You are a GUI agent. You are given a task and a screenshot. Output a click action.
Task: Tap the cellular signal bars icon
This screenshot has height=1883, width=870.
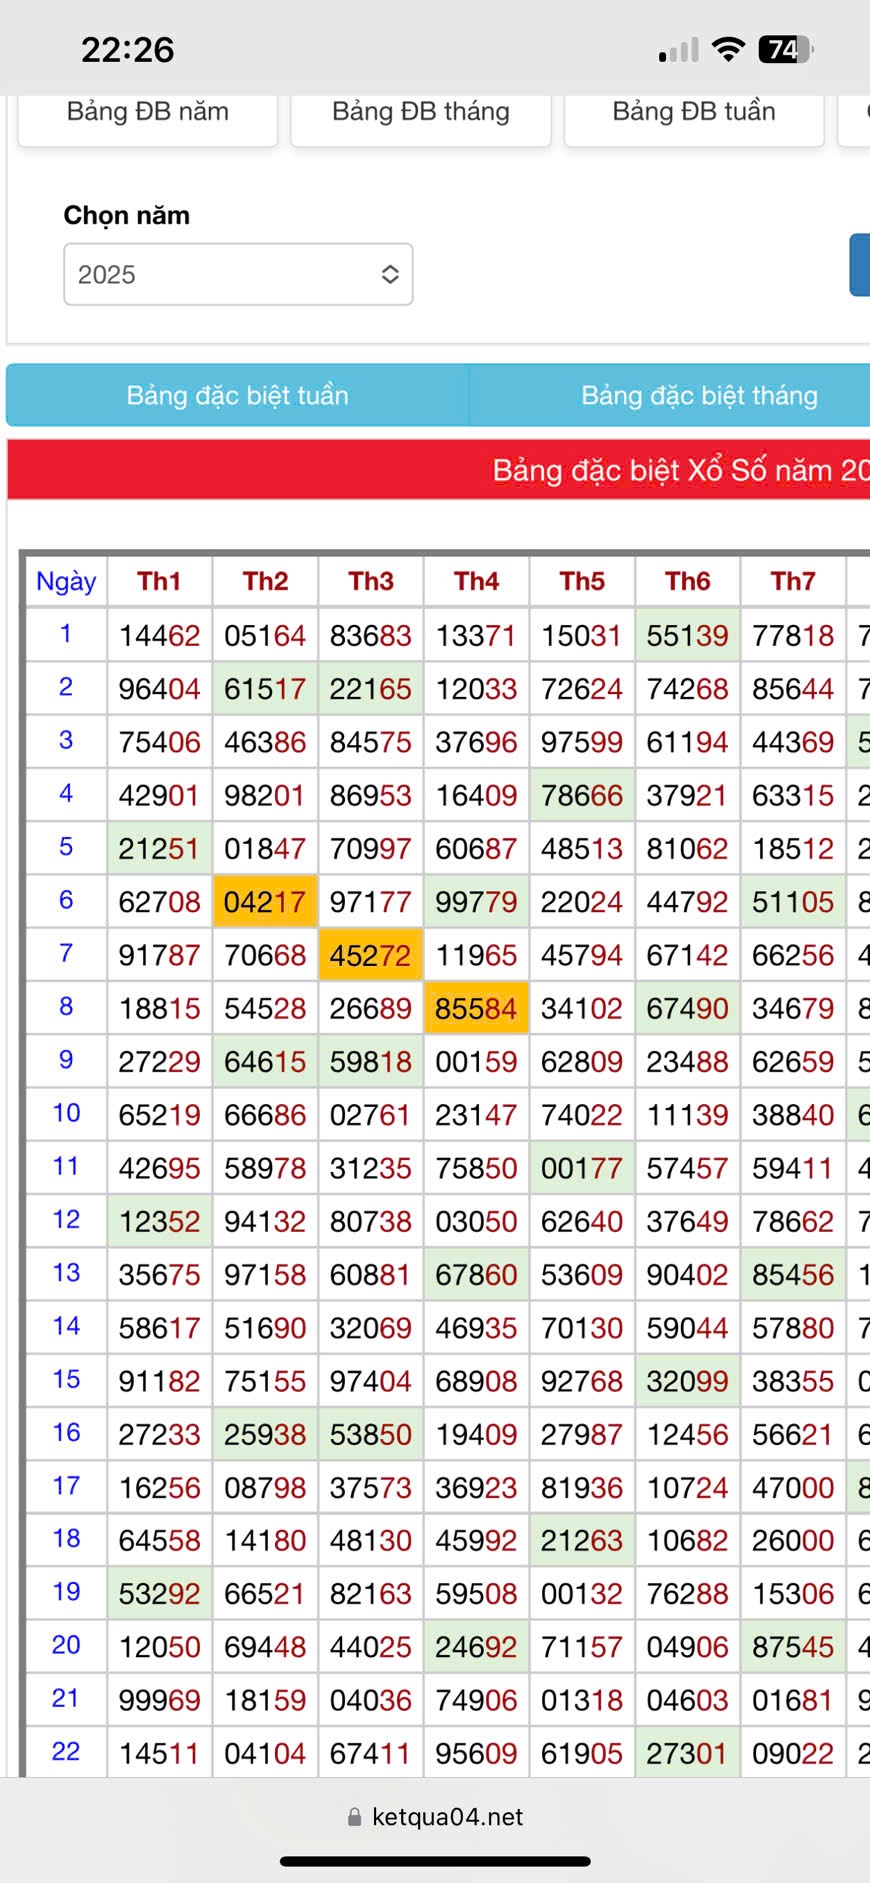(x=679, y=50)
